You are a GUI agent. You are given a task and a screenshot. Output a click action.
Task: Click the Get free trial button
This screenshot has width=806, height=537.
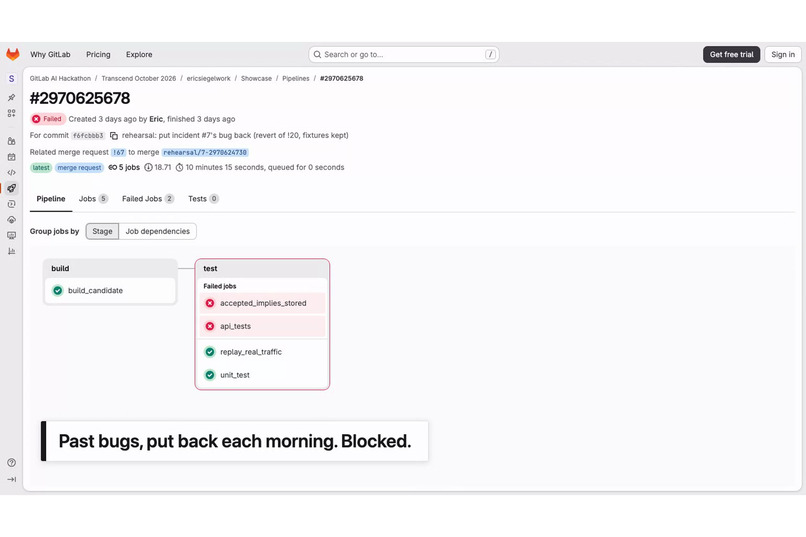click(731, 54)
